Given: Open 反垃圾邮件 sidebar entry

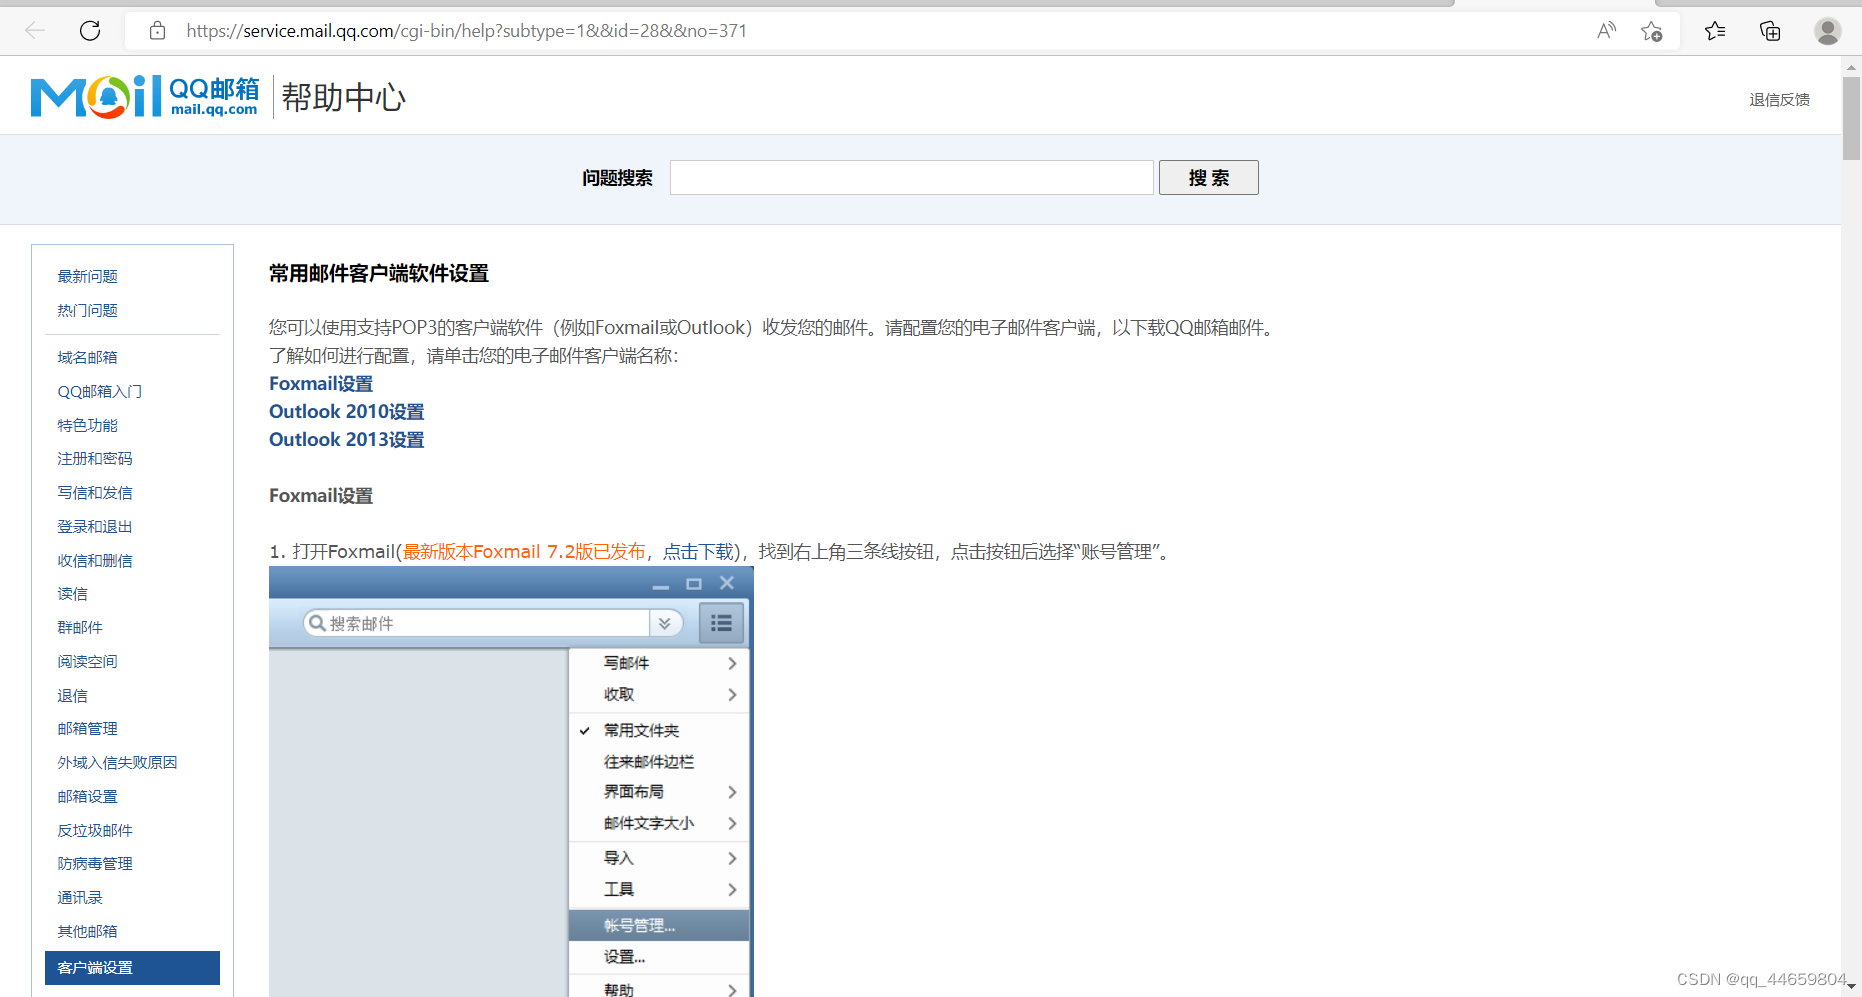Looking at the screenshot, I should (95, 830).
